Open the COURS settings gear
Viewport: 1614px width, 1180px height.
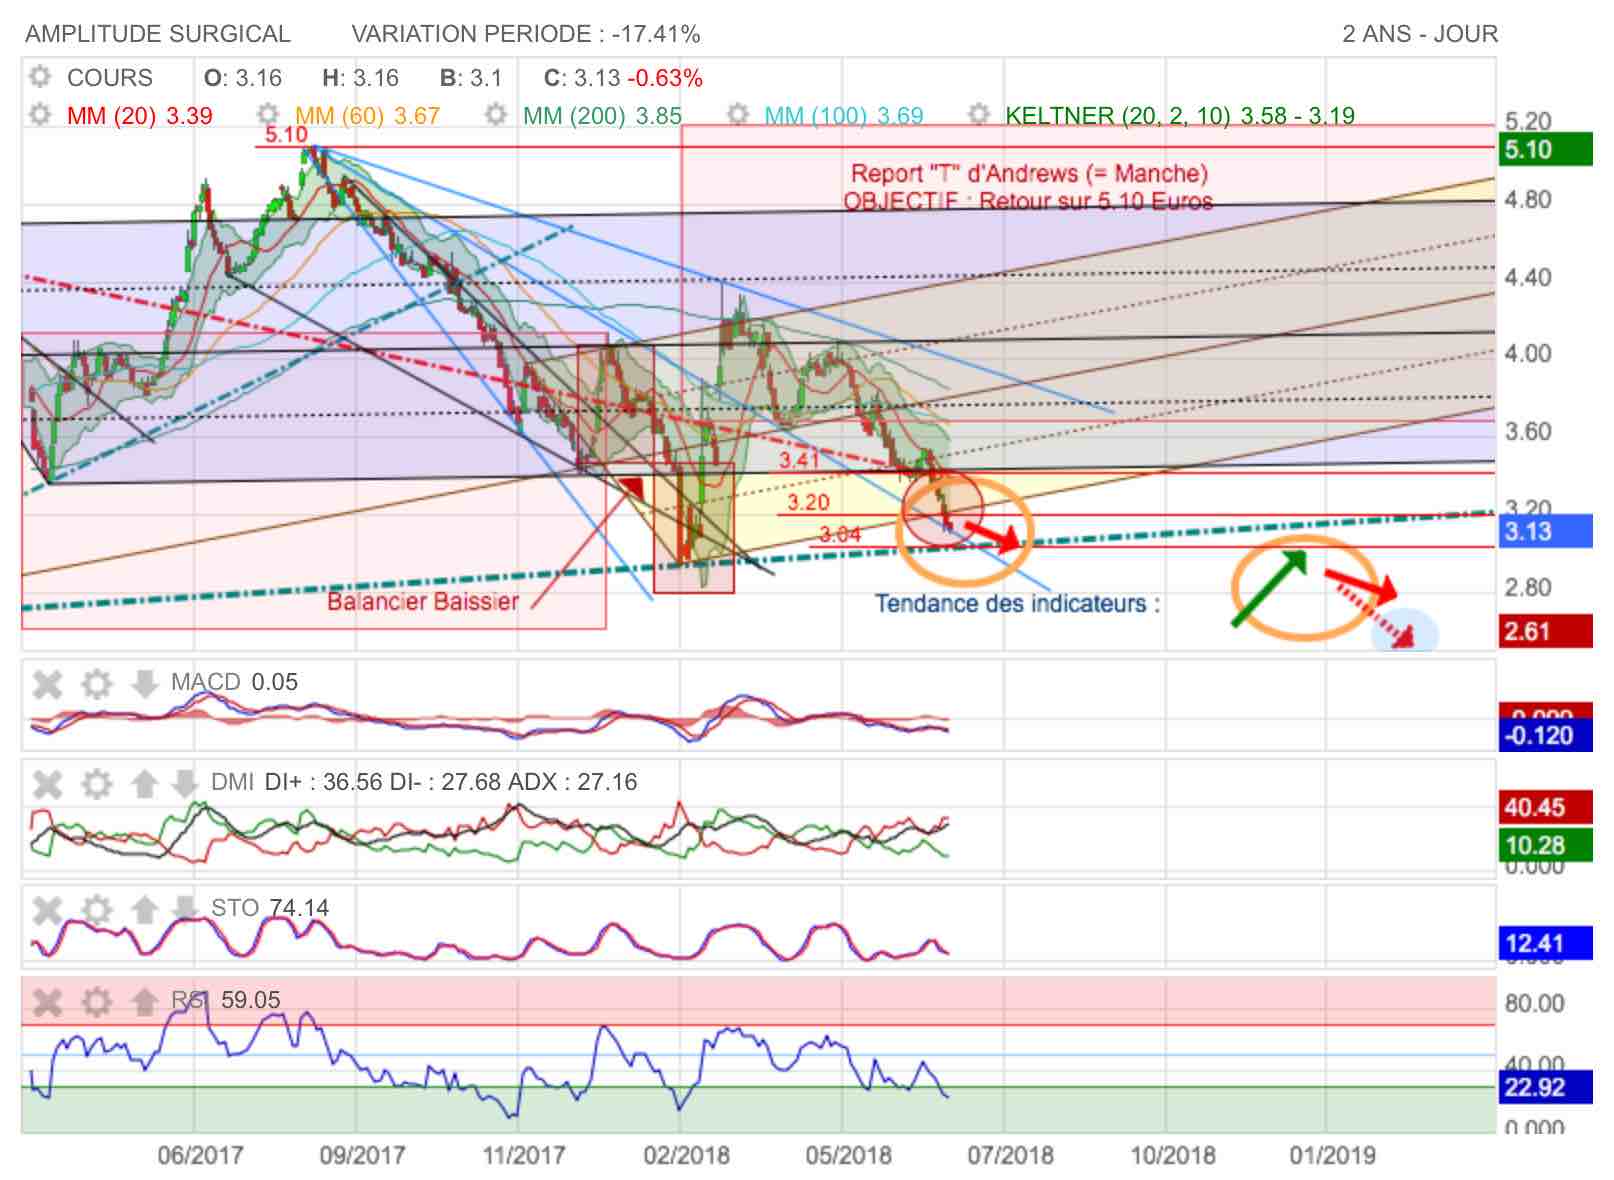click(x=40, y=77)
